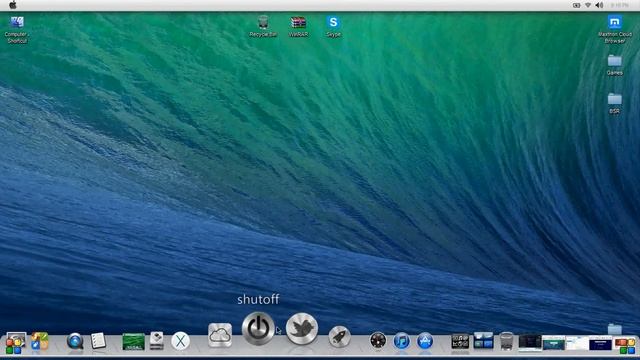Open the dark Dashboard gauge dock icon

coord(378,340)
